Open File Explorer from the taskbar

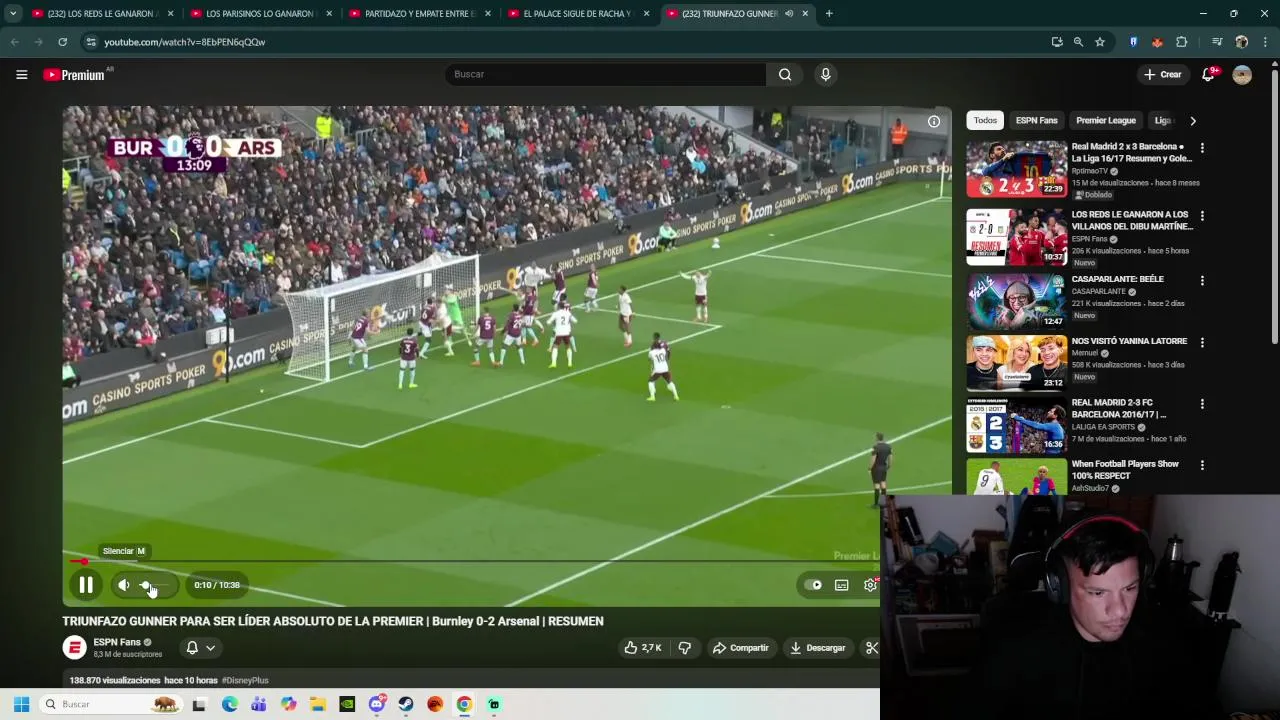tap(317, 704)
